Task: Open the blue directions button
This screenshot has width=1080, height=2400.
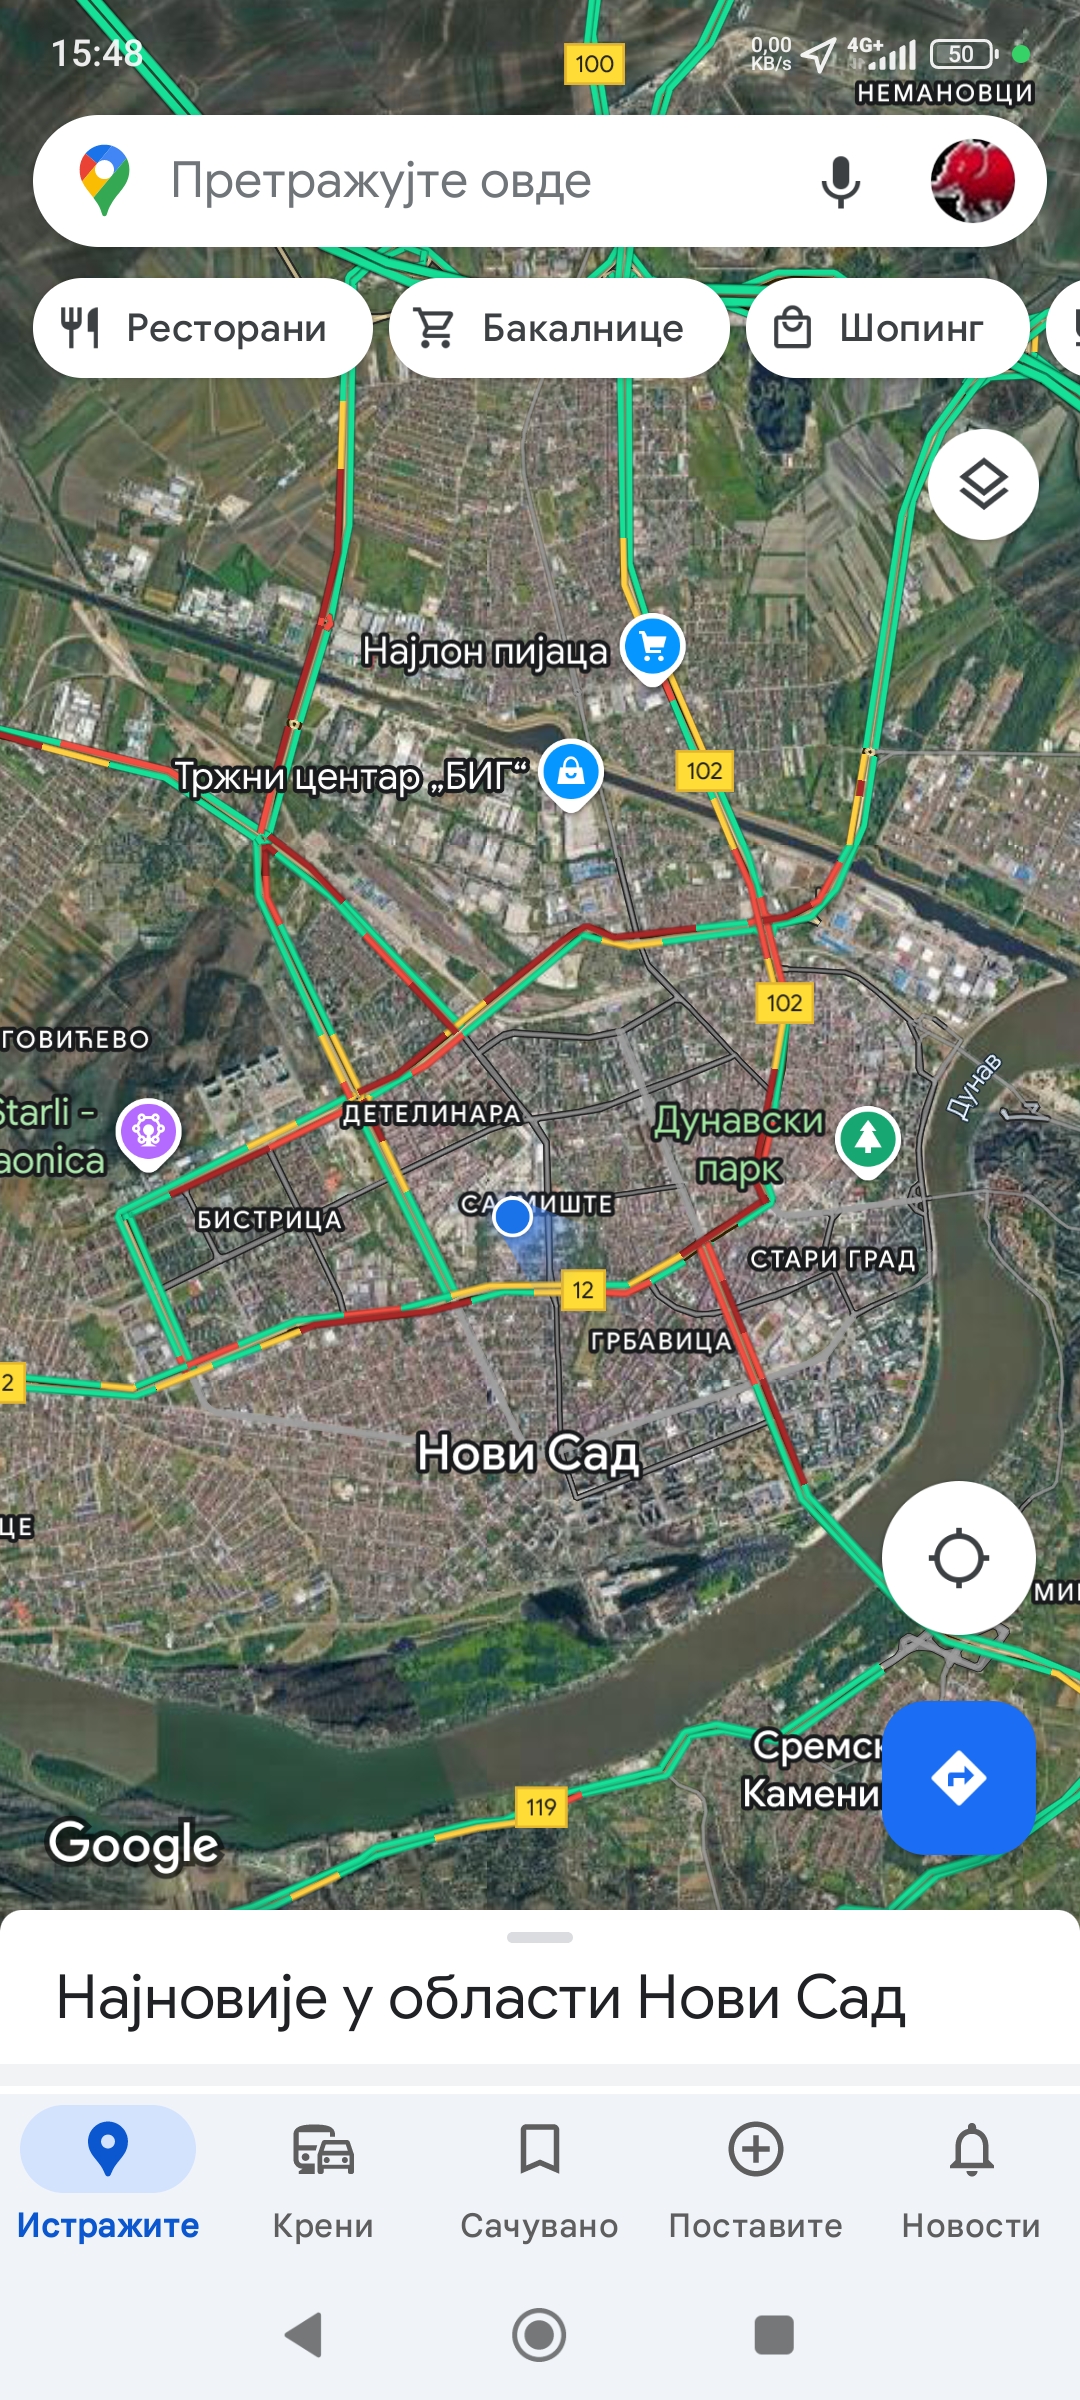Action: tap(958, 1778)
